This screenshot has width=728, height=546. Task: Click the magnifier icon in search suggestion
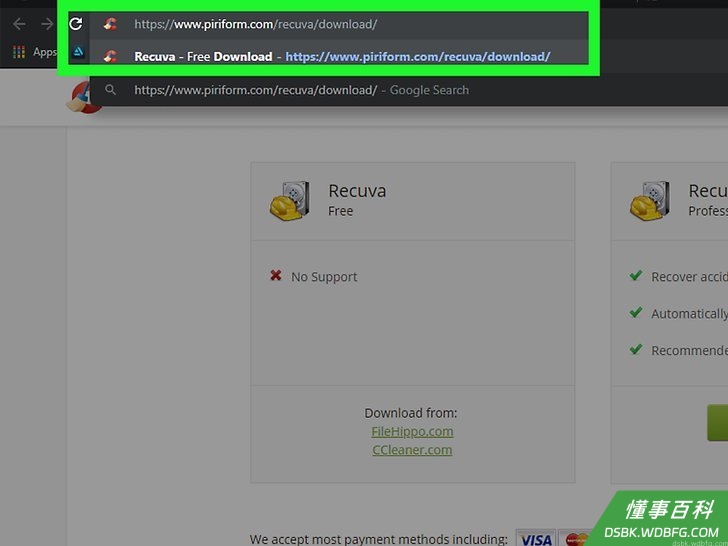click(110, 90)
